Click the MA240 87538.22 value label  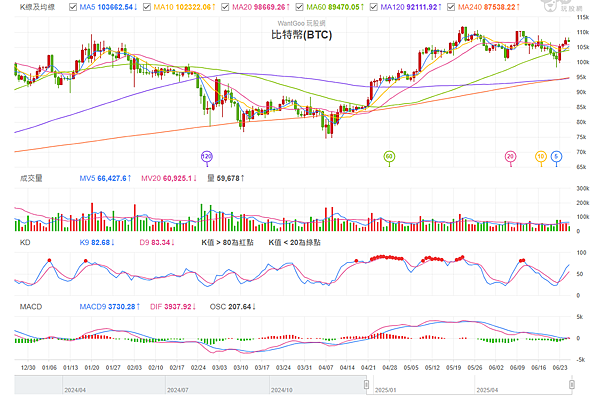[x=489, y=7]
